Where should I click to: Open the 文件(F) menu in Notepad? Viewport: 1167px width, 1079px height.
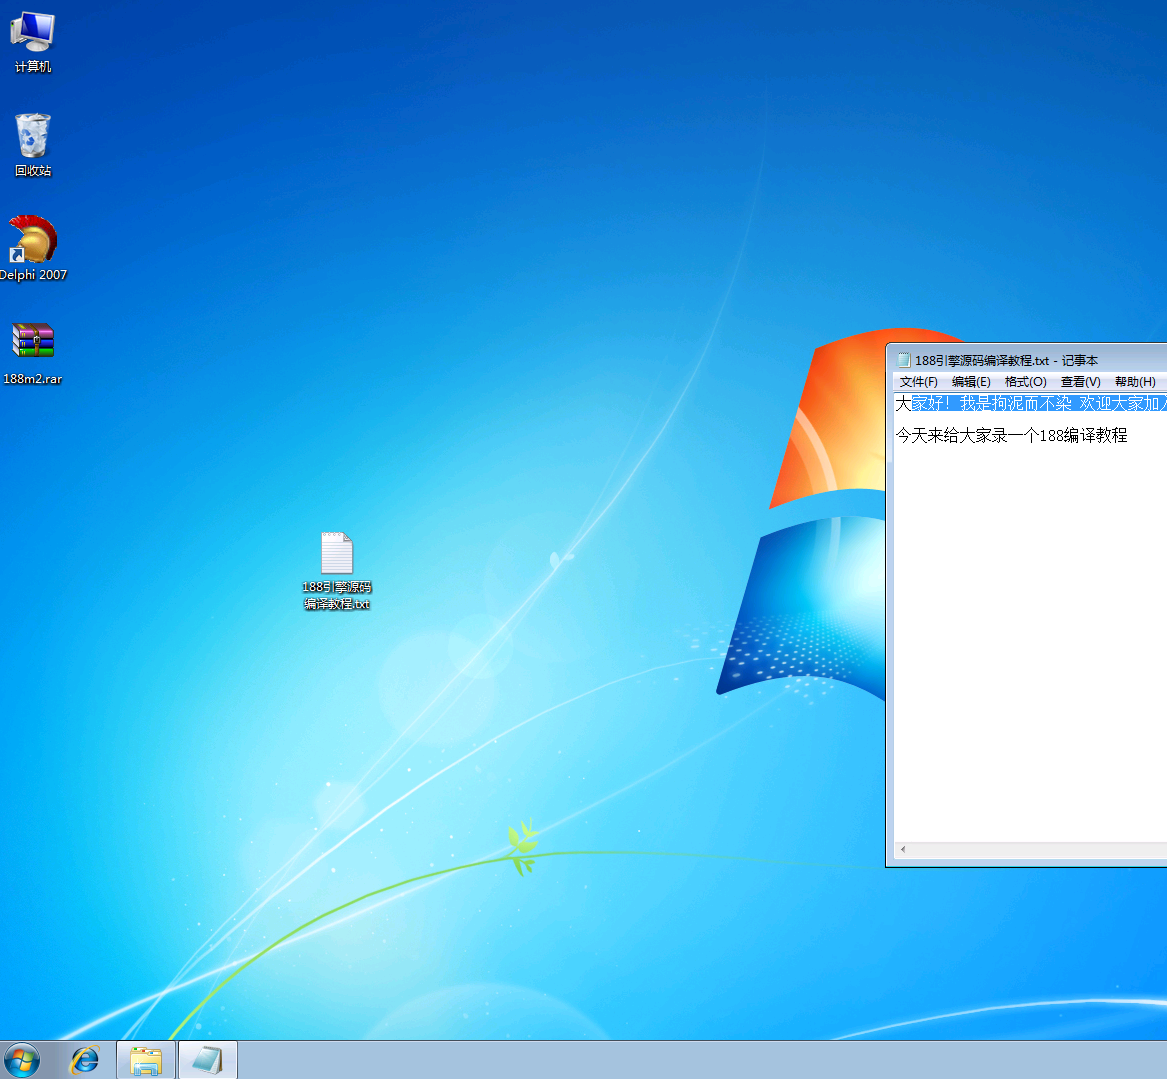click(918, 382)
